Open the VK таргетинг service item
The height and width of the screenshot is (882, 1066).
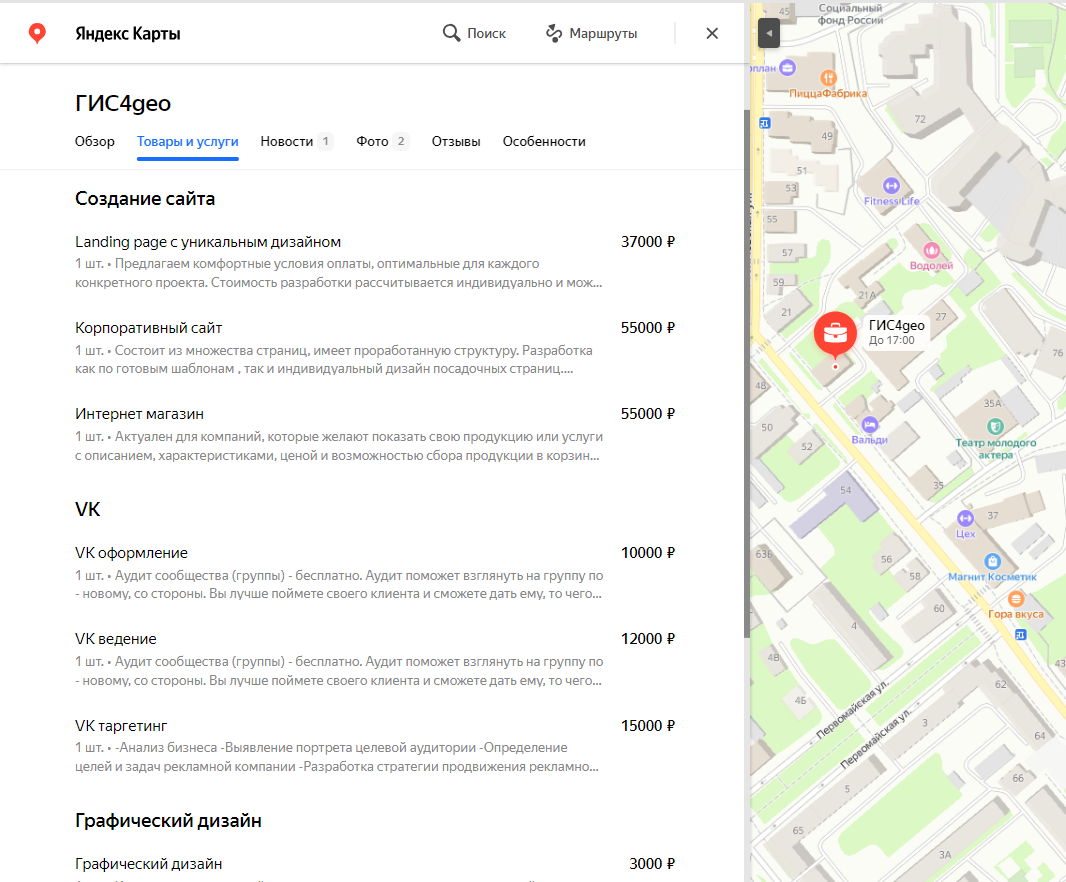[122, 725]
